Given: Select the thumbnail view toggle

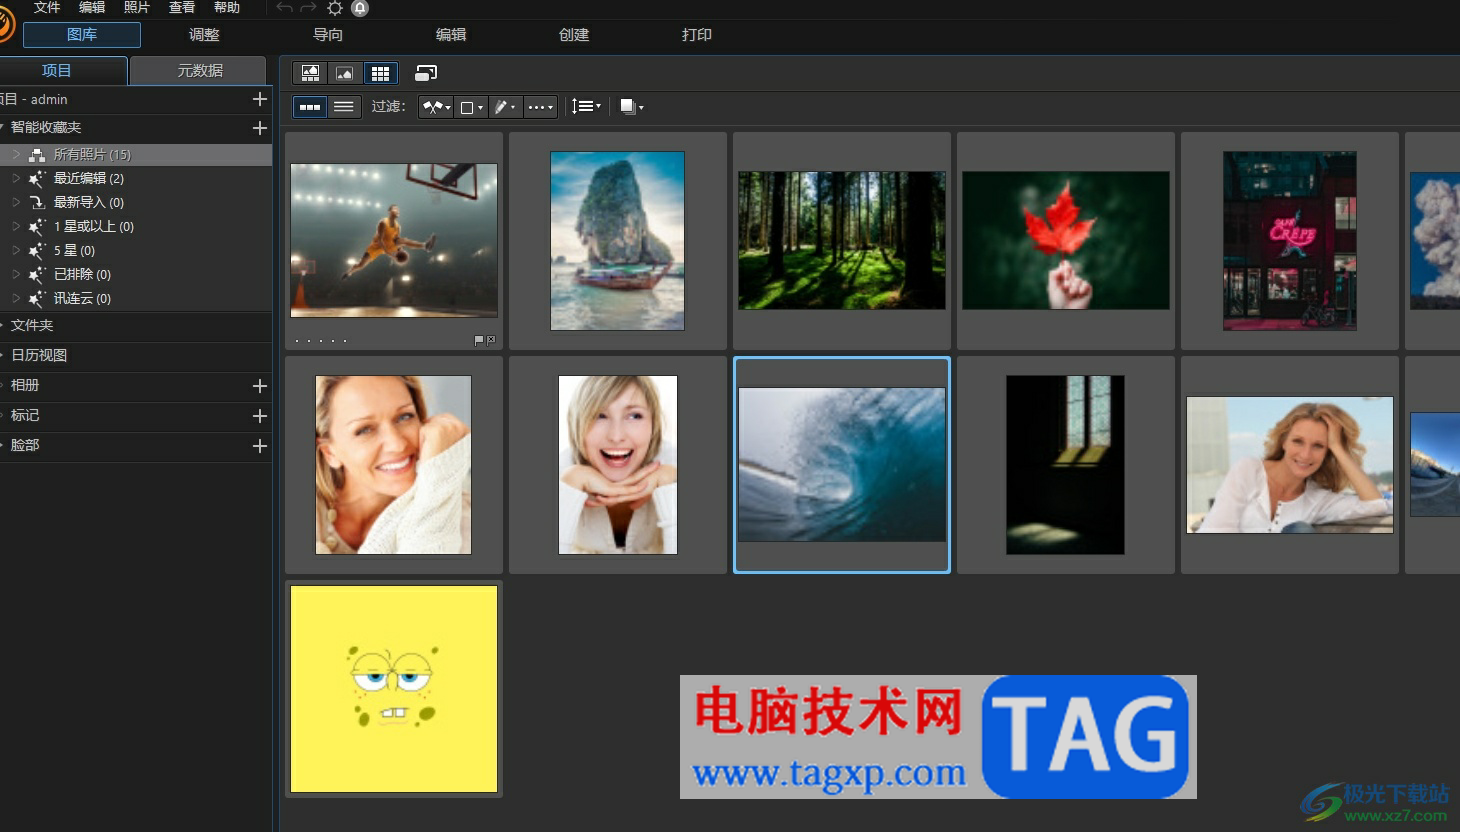Looking at the screenshot, I should click(310, 107).
